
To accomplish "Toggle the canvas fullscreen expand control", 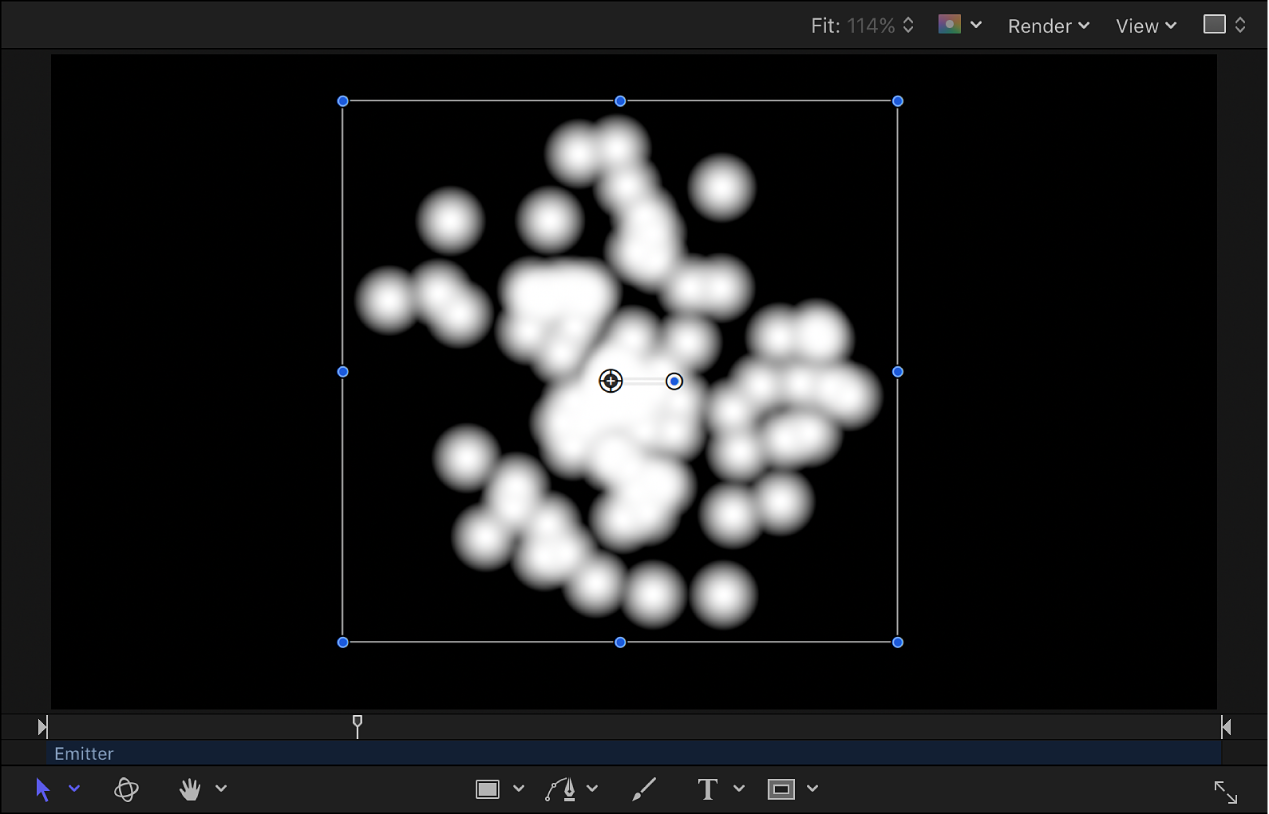I will tap(1226, 792).
